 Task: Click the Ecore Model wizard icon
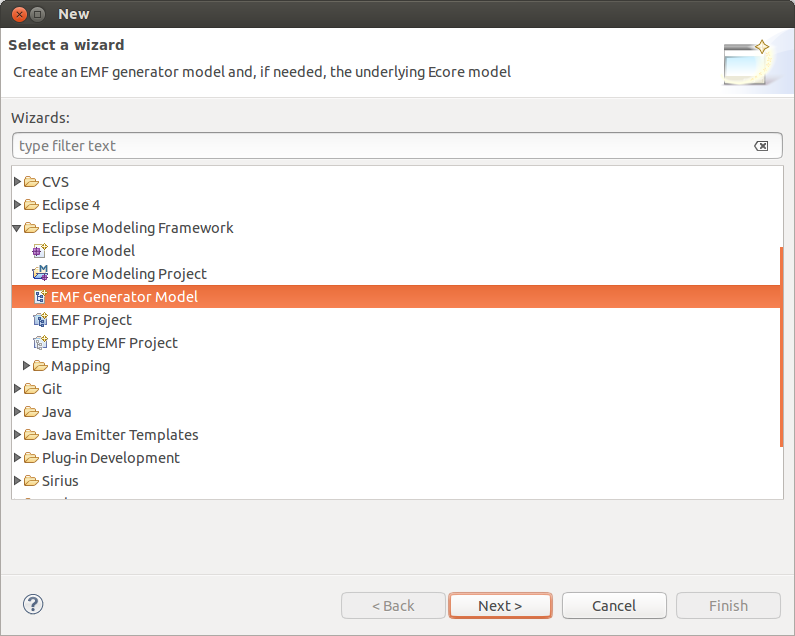point(40,251)
